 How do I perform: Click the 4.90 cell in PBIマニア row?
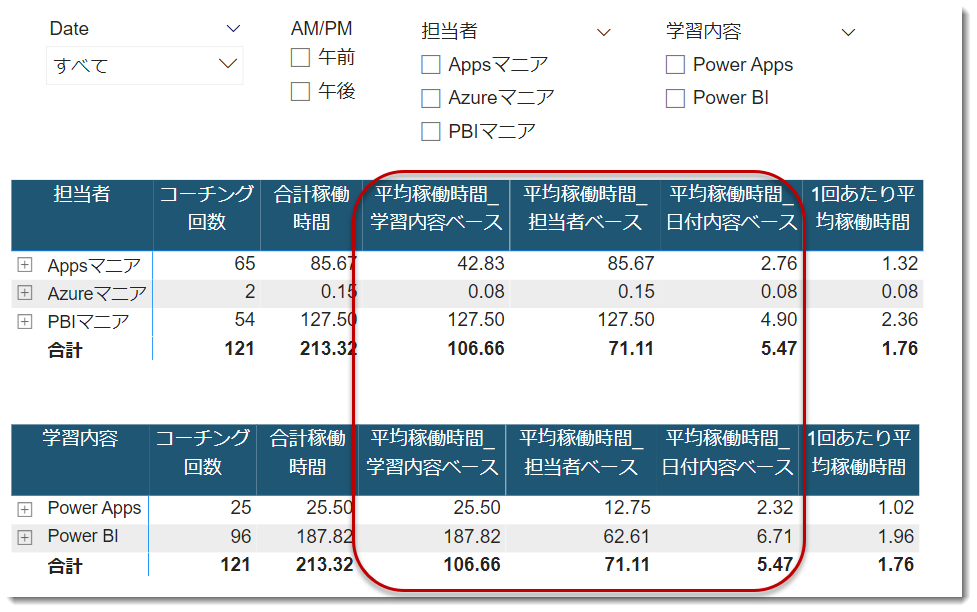(x=779, y=320)
